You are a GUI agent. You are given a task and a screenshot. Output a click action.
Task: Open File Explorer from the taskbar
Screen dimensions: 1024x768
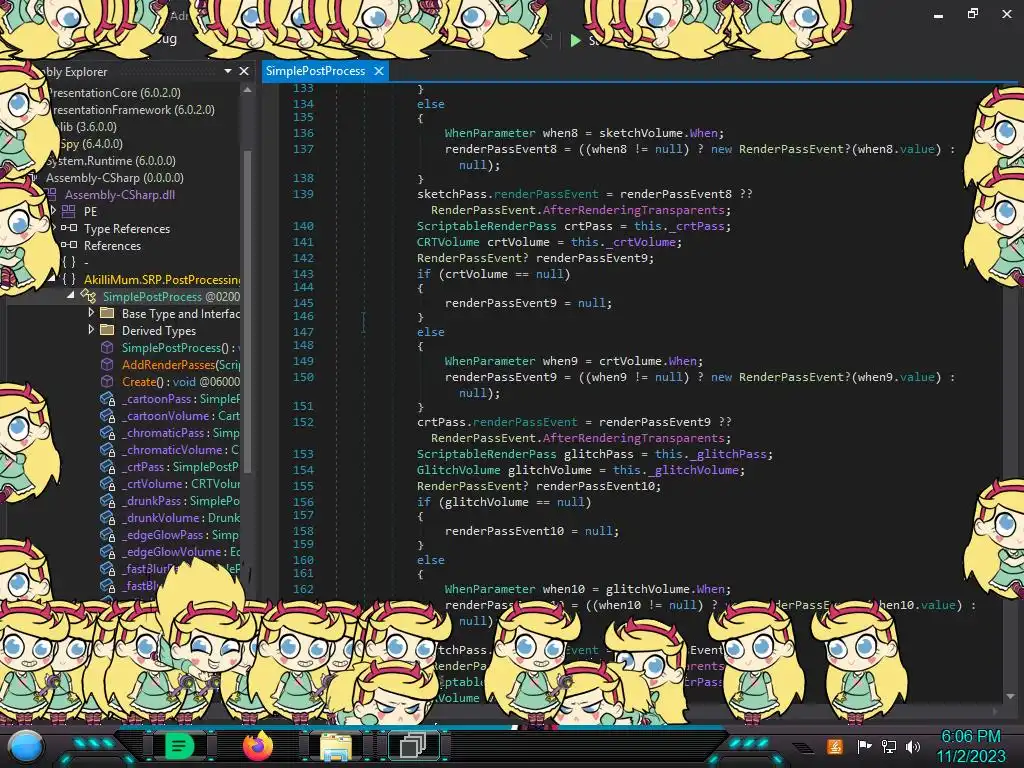click(x=336, y=746)
